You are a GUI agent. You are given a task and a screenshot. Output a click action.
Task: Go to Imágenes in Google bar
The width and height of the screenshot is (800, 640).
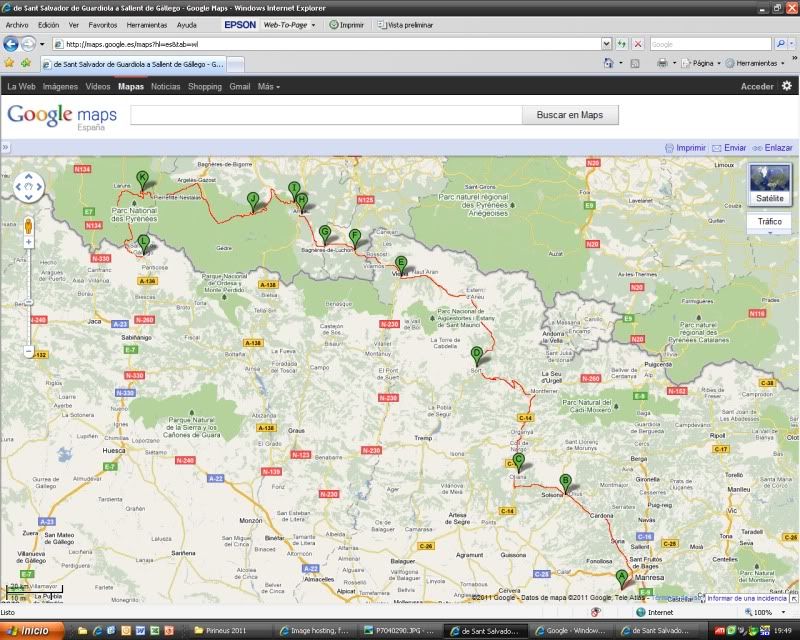click(x=60, y=86)
